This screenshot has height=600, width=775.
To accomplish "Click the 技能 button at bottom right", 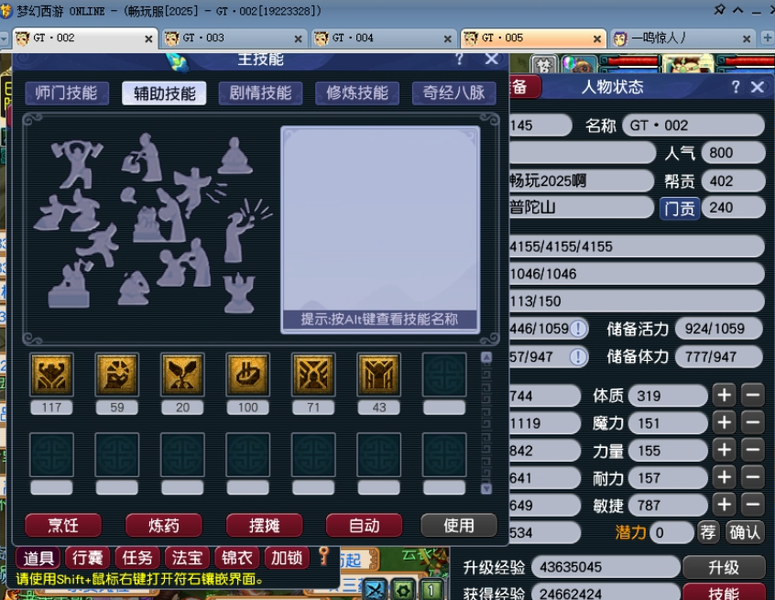I will coord(724,592).
